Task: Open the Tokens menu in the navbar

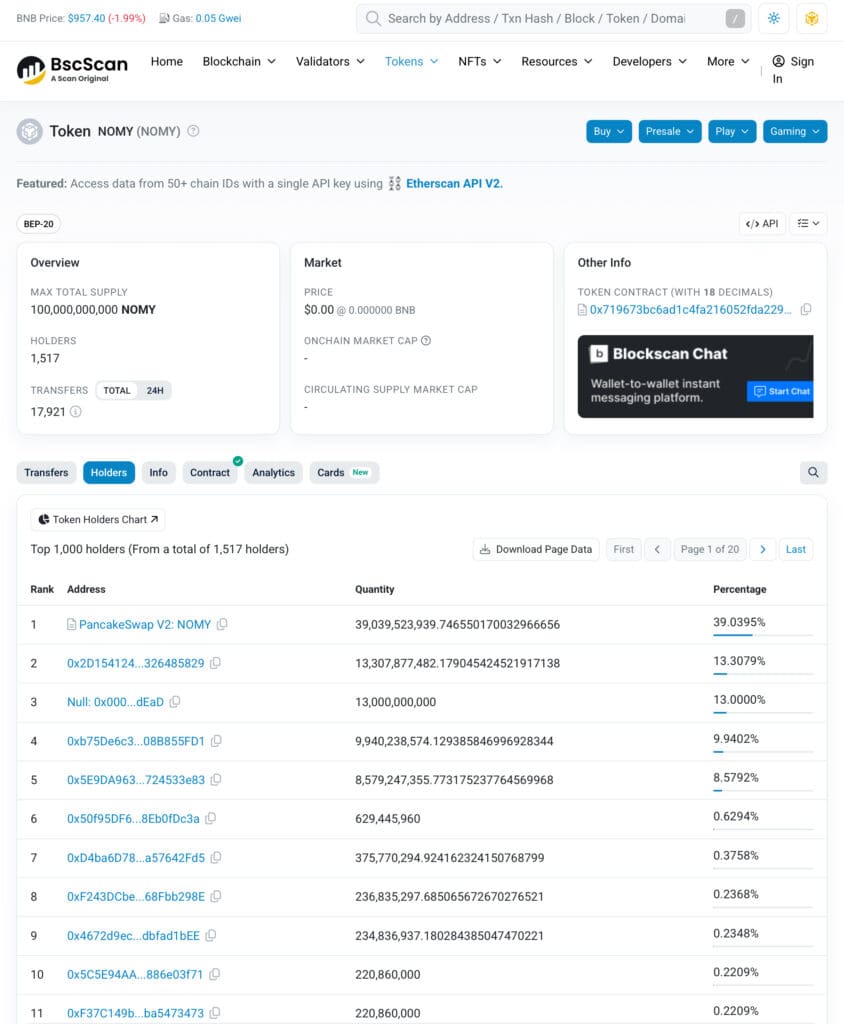Action: point(410,61)
